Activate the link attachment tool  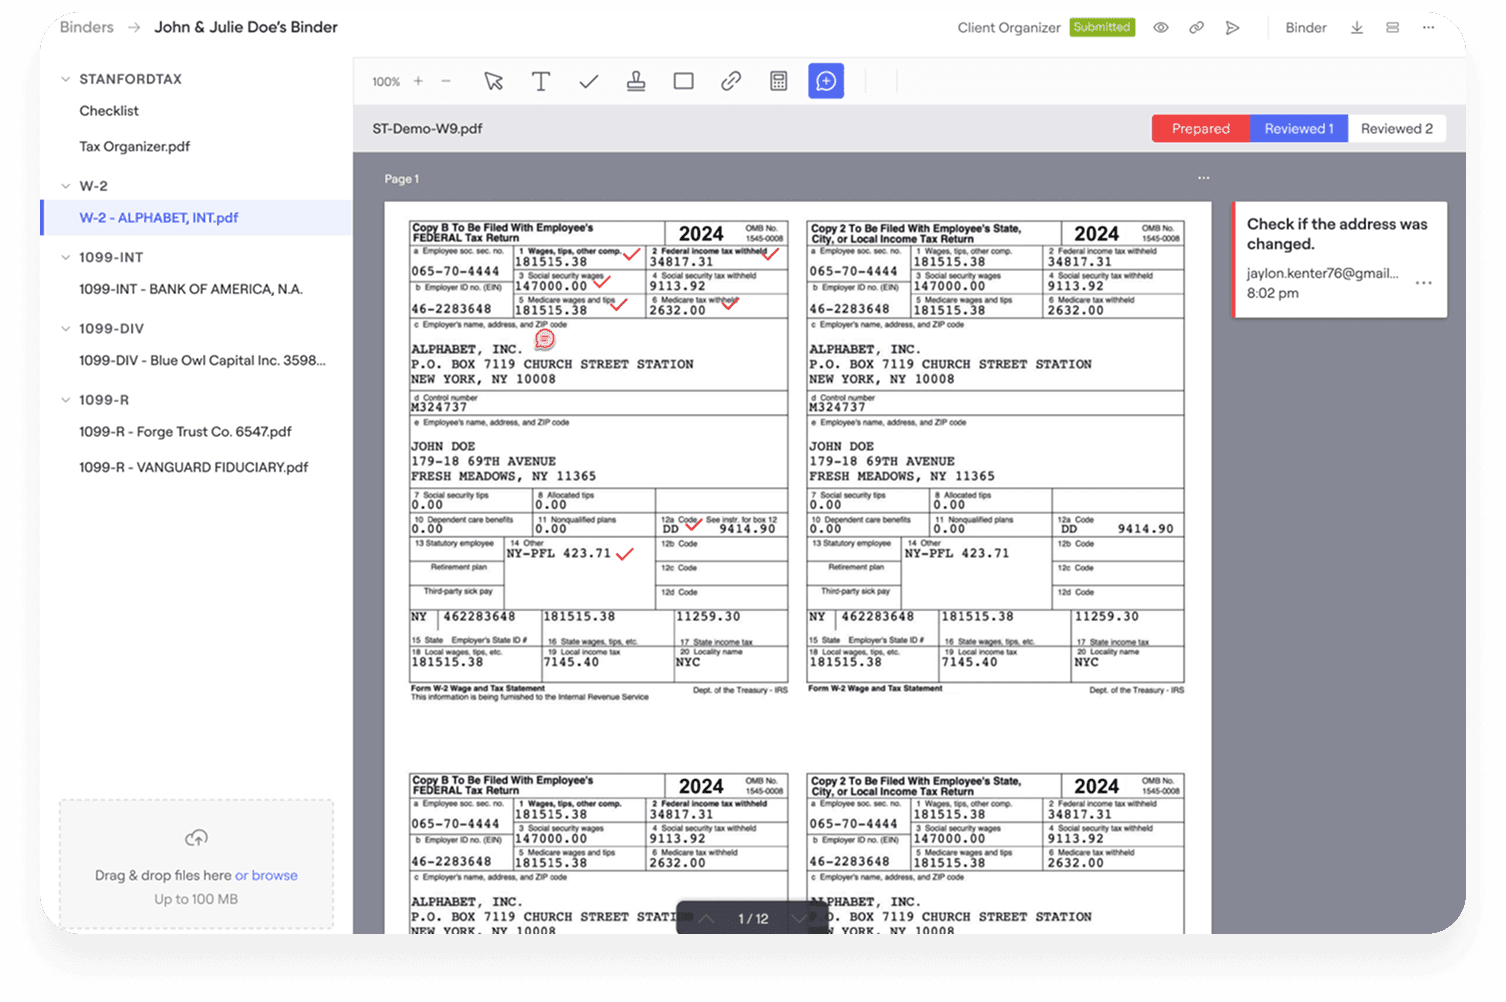pyautogui.click(x=731, y=81)
